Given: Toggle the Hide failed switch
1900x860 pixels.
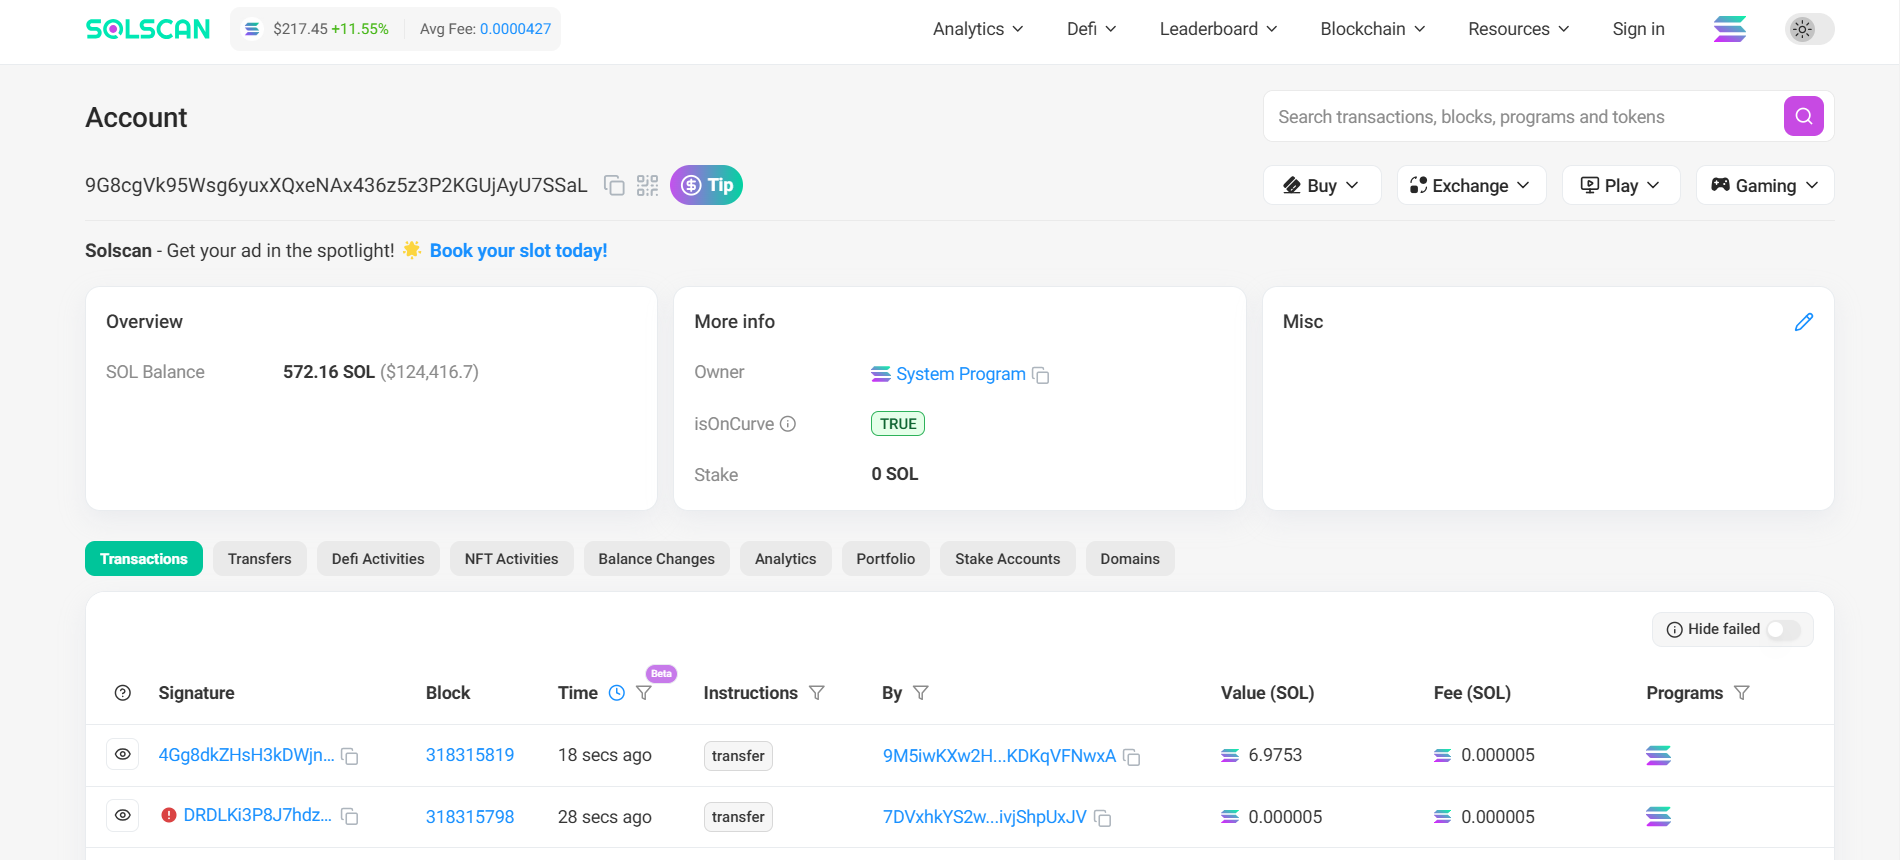Looking at the screenshot, I should click(x=1783, y=629).
